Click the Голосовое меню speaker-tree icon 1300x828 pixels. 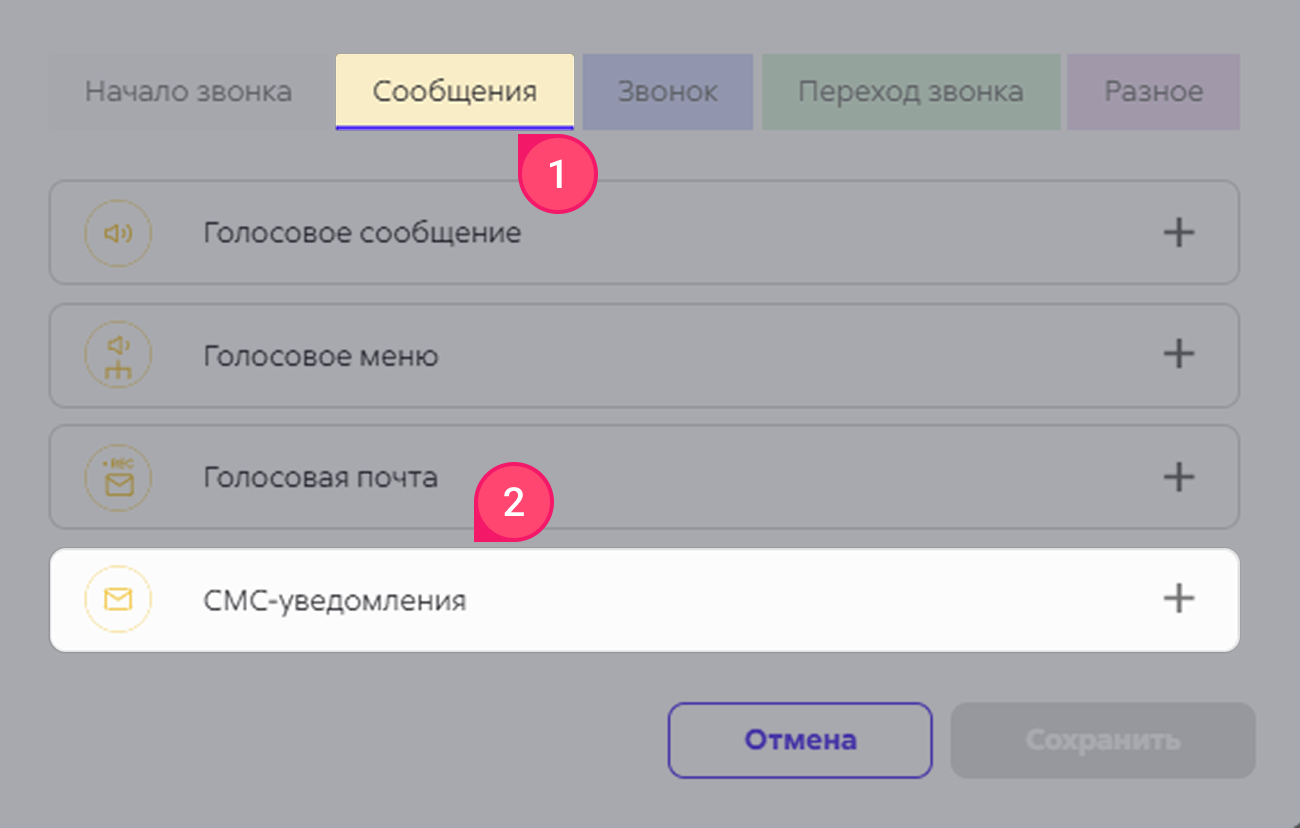pos(118,355)
